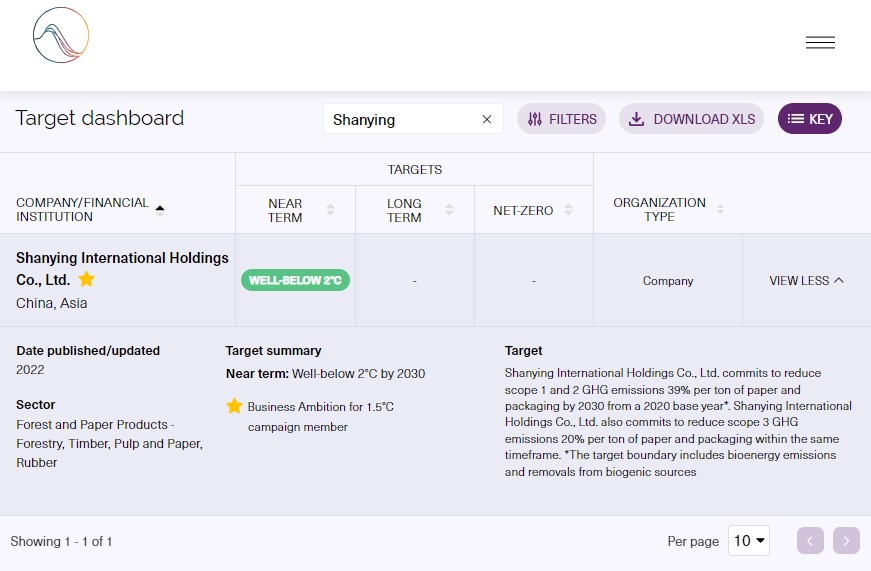
Task: Sort the Near Term column
Action: (330, 209)
